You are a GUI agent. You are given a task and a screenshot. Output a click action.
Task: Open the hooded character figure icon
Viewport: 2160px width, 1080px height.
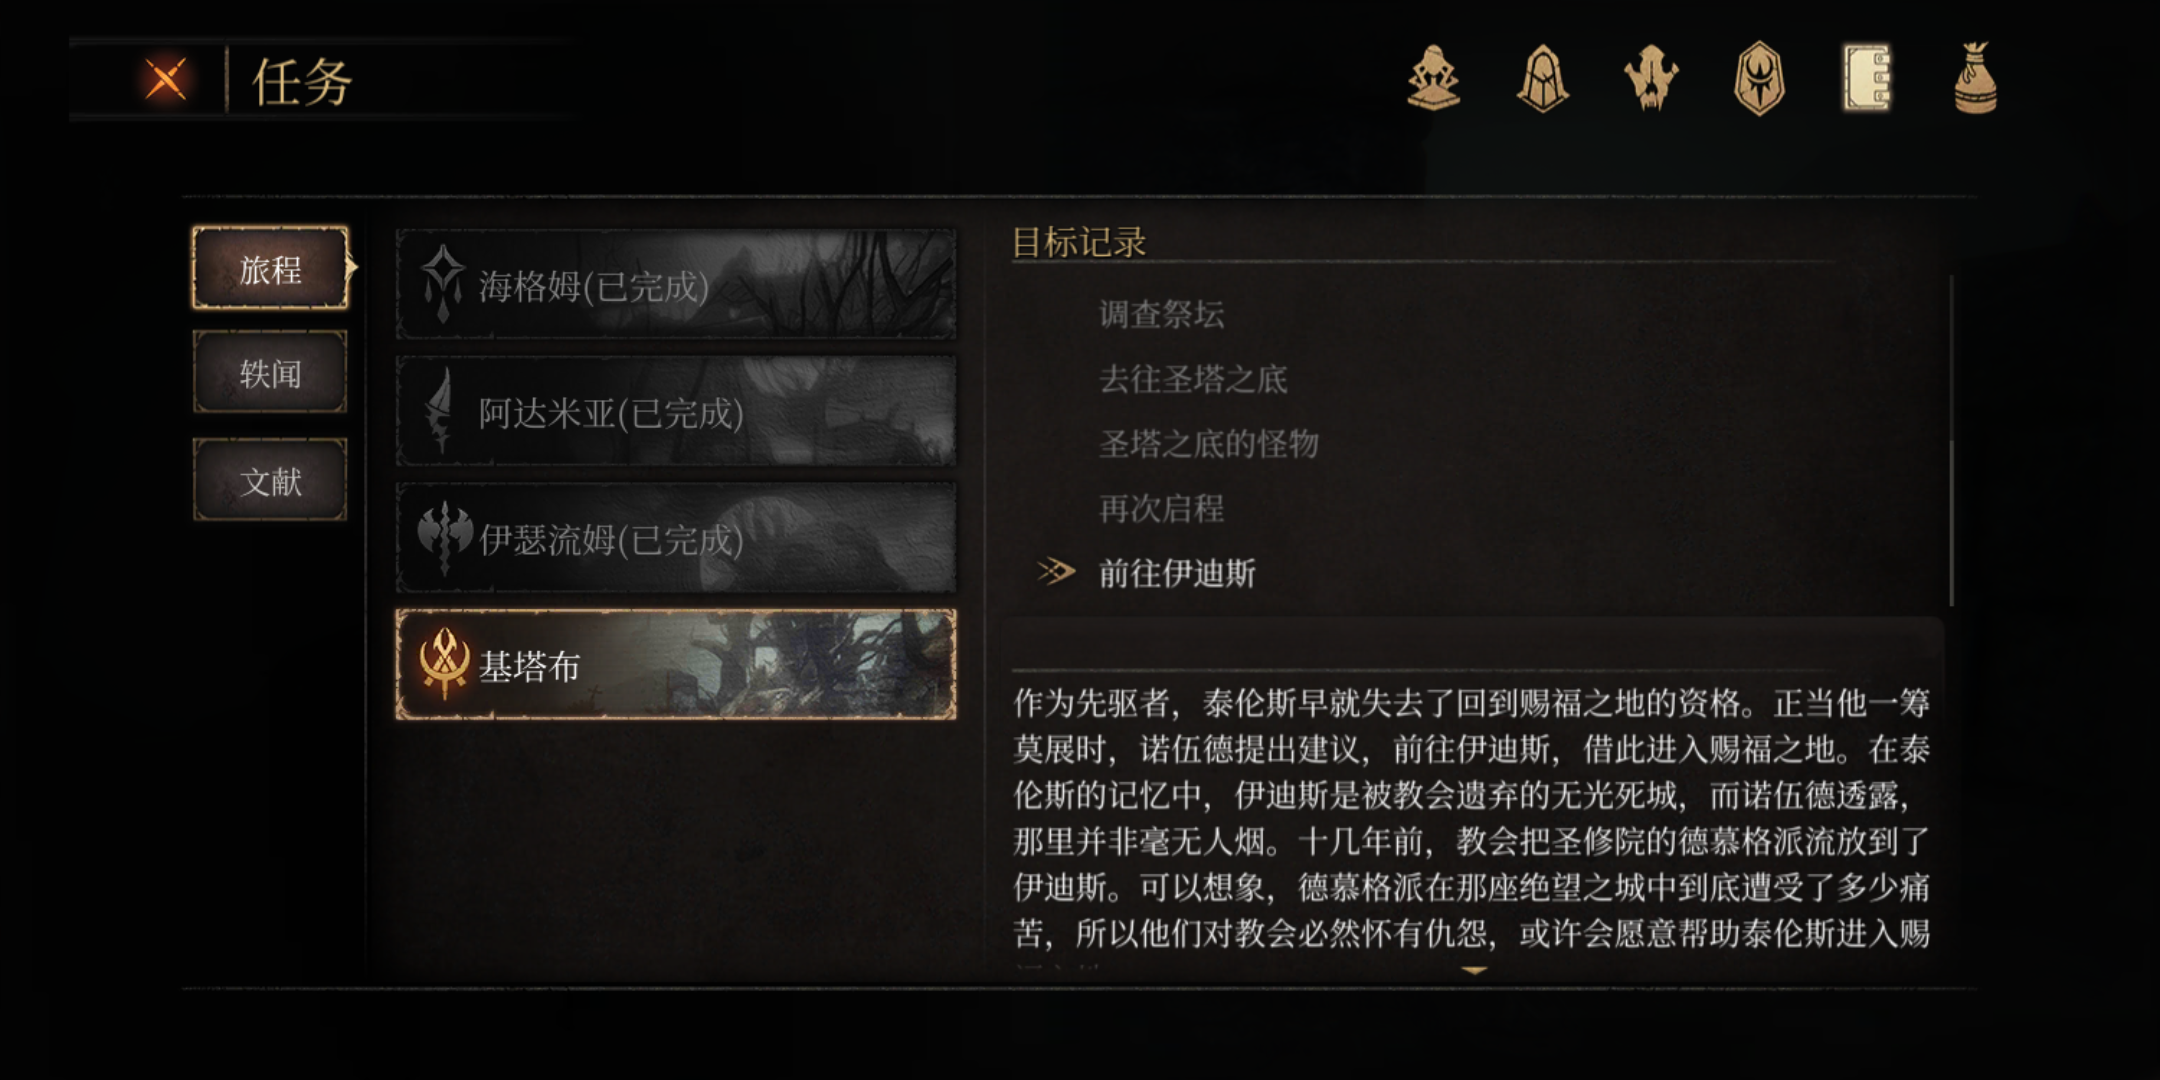1434,78
